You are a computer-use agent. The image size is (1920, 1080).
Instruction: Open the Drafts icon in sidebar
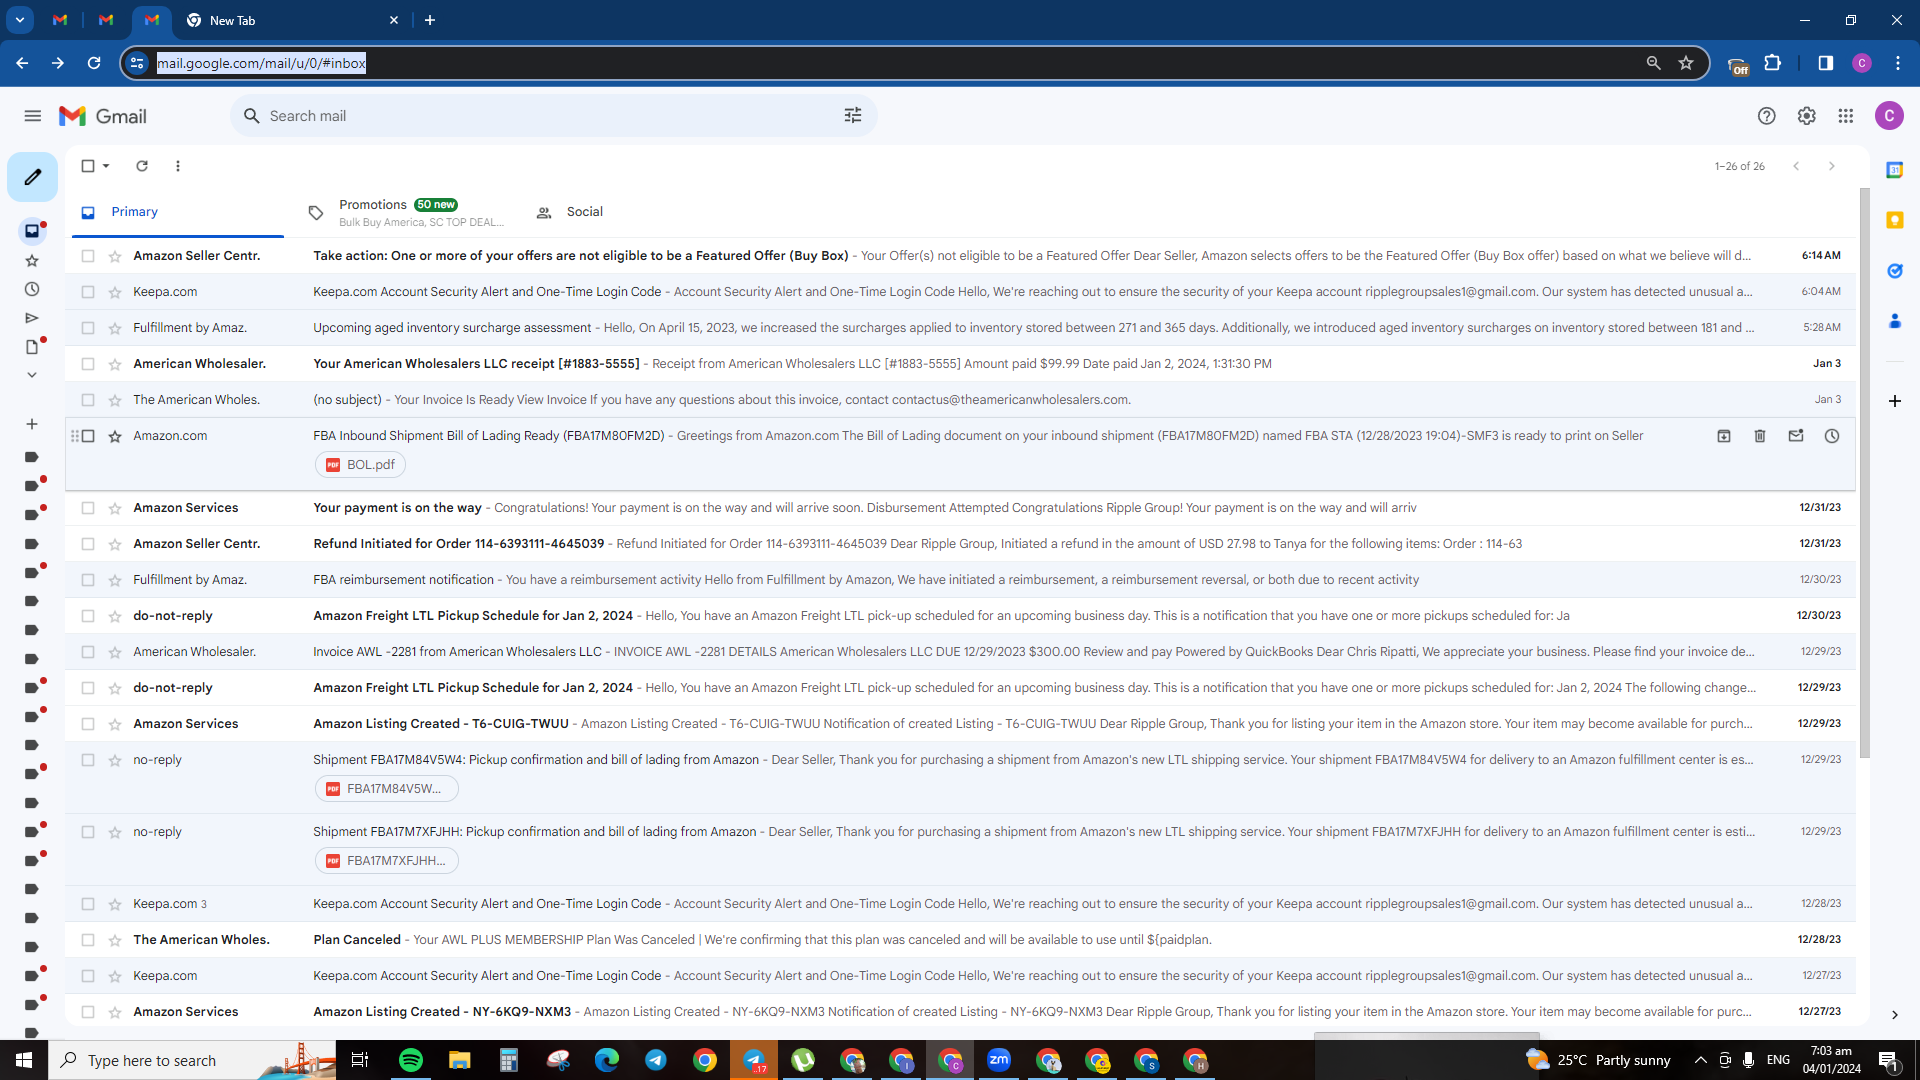coord(32,347)
